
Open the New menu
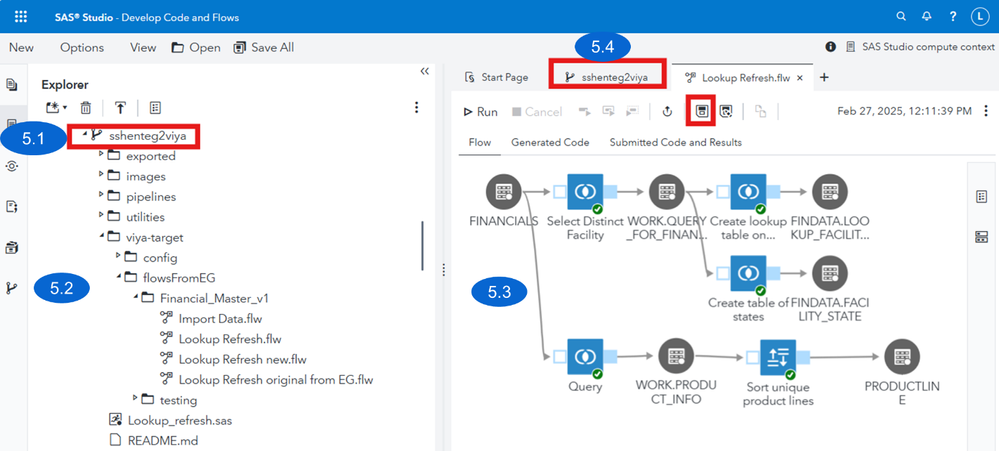22,48
